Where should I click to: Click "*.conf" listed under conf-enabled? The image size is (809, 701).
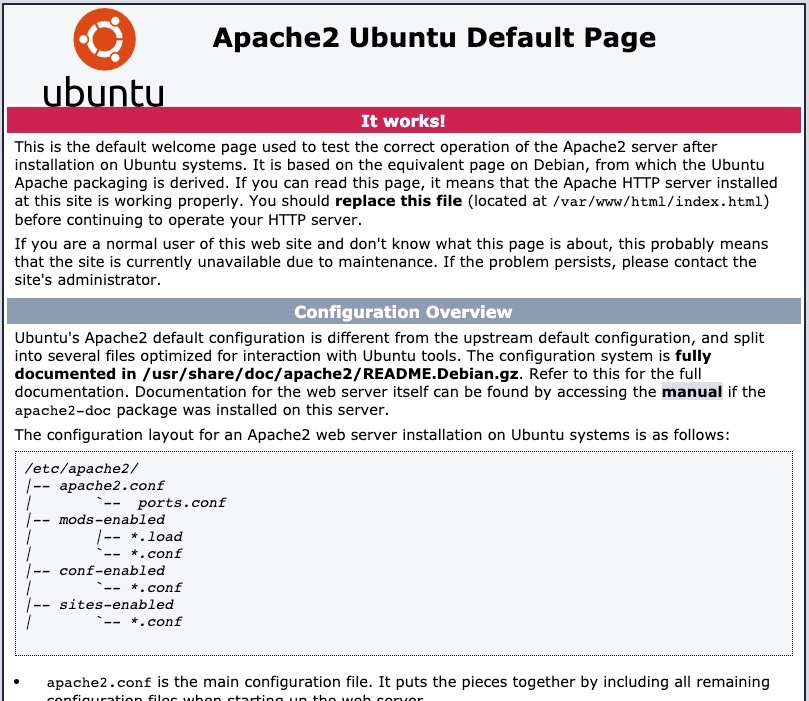(156, 588)
